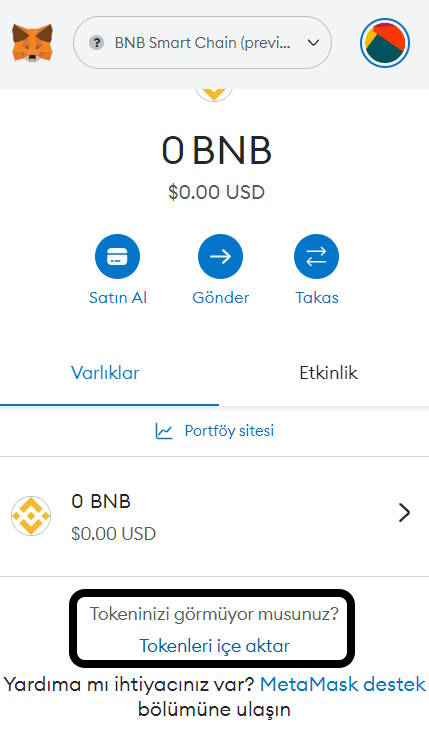Click the partially hidden BNB icon above balance

214,95
